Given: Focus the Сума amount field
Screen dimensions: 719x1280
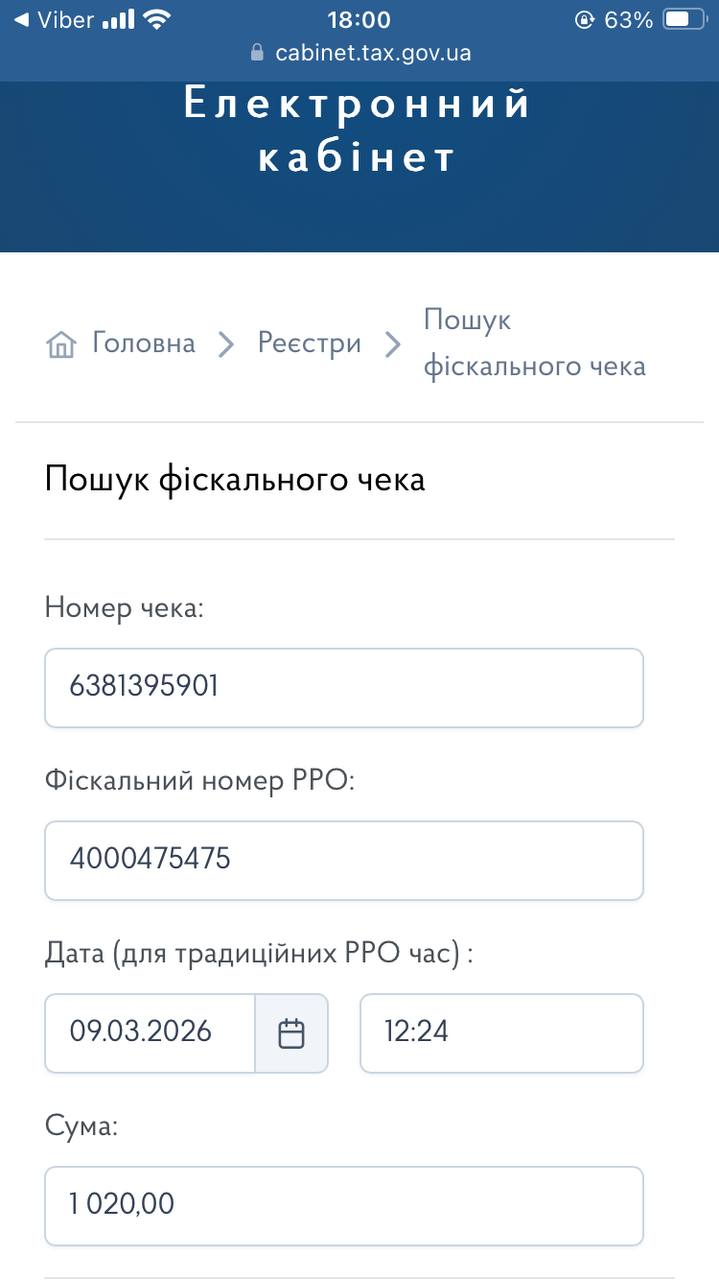Looking at the screenshot, I should (x=343, y=1205).
